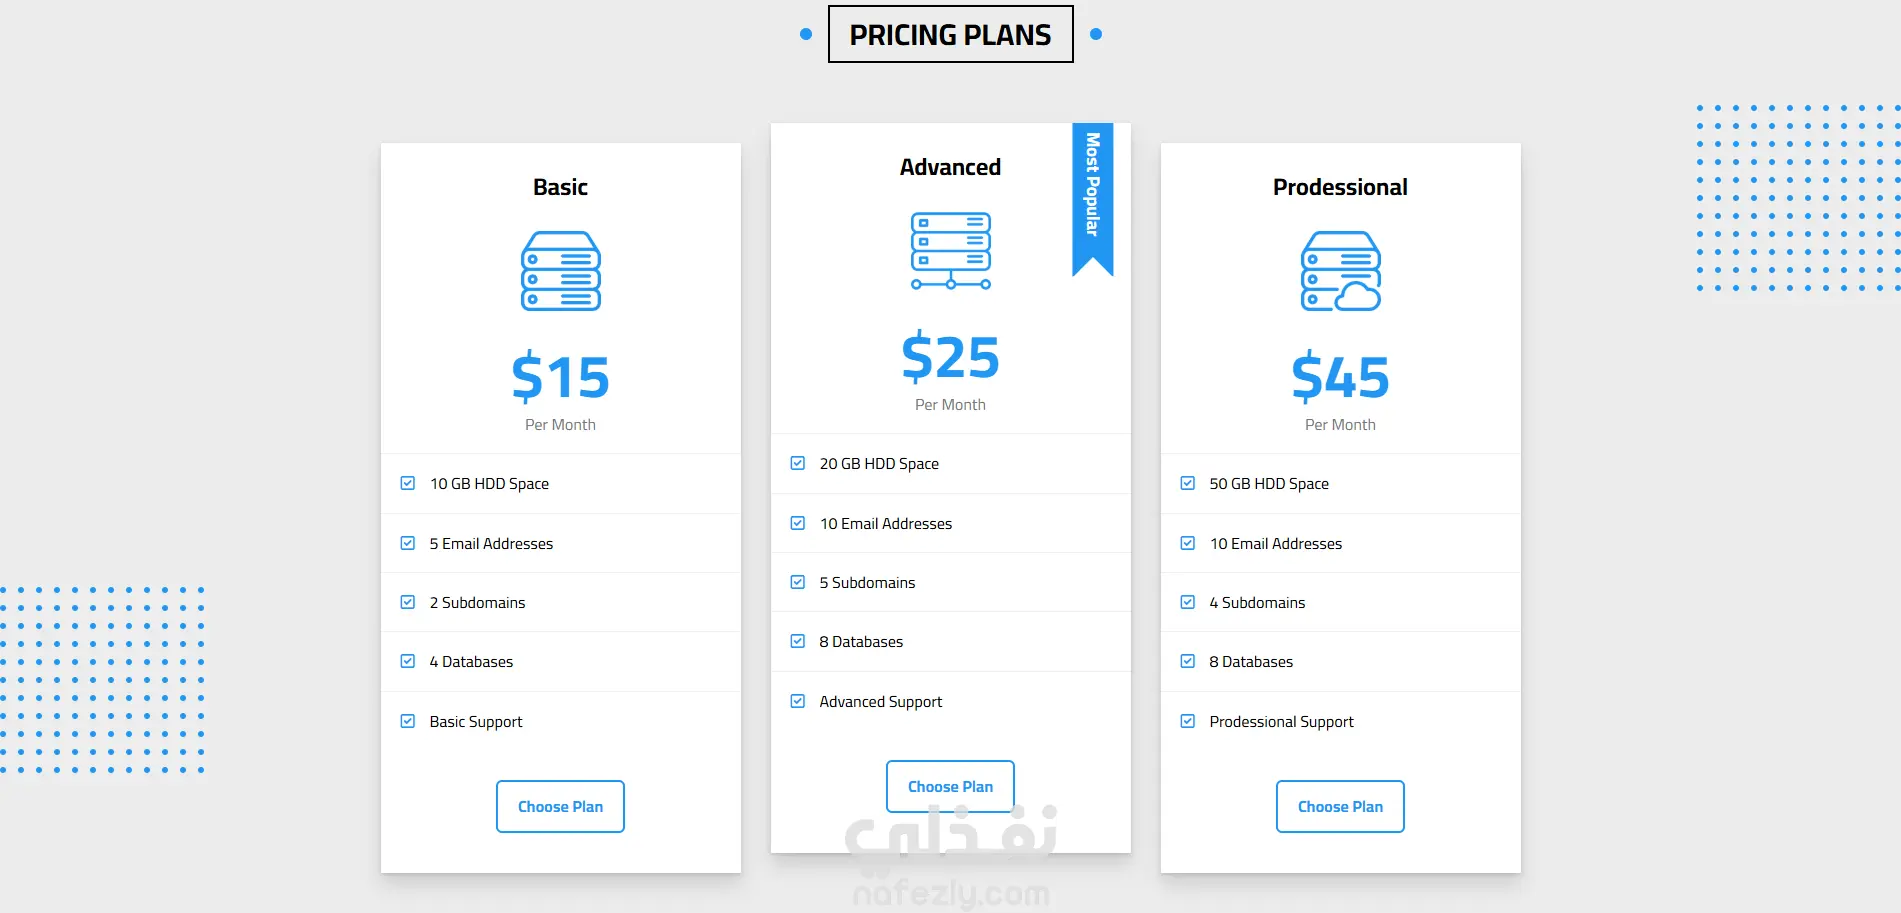This screenshot has height=913, width=1901.
Task: Choose the Basic plan button
Action: (560, 806)
